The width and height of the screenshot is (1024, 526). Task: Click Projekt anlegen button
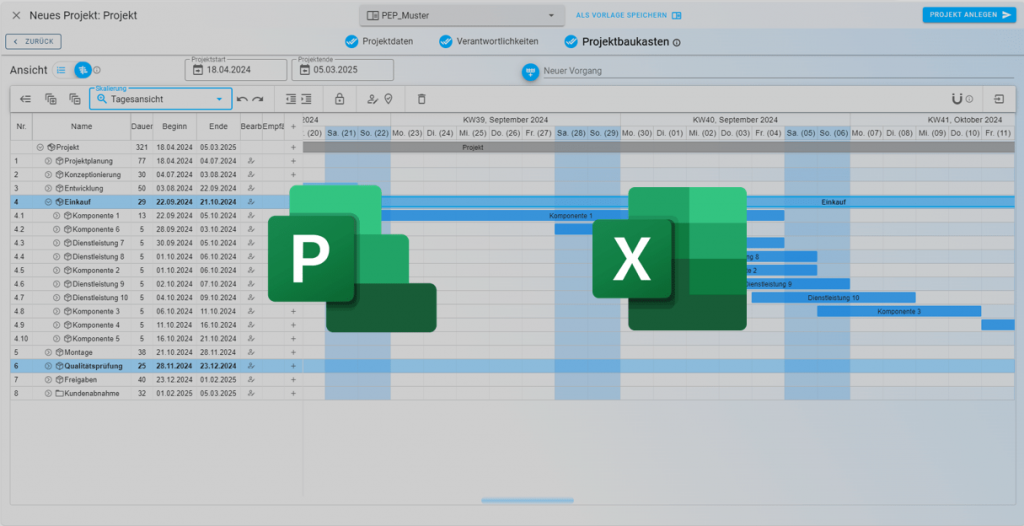[969, 15]
